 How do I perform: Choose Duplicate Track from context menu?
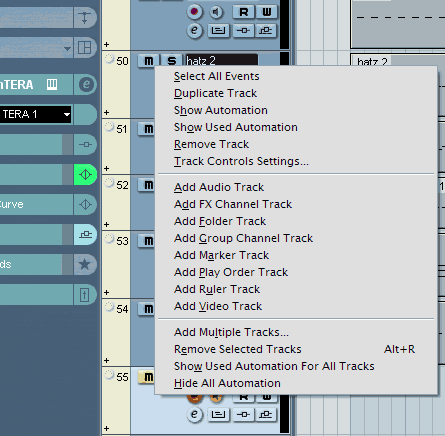[215, 93]
